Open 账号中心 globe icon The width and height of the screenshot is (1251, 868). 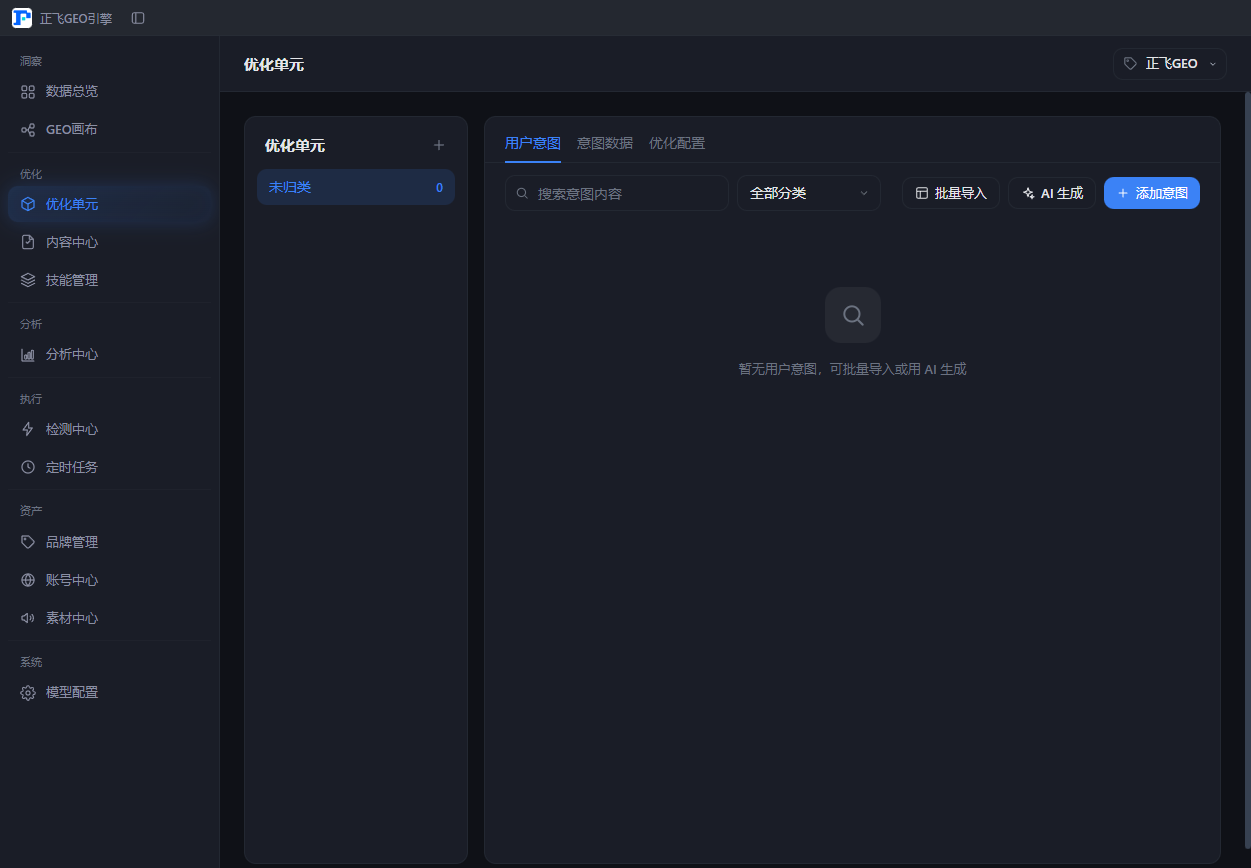(x=28, y=580)
